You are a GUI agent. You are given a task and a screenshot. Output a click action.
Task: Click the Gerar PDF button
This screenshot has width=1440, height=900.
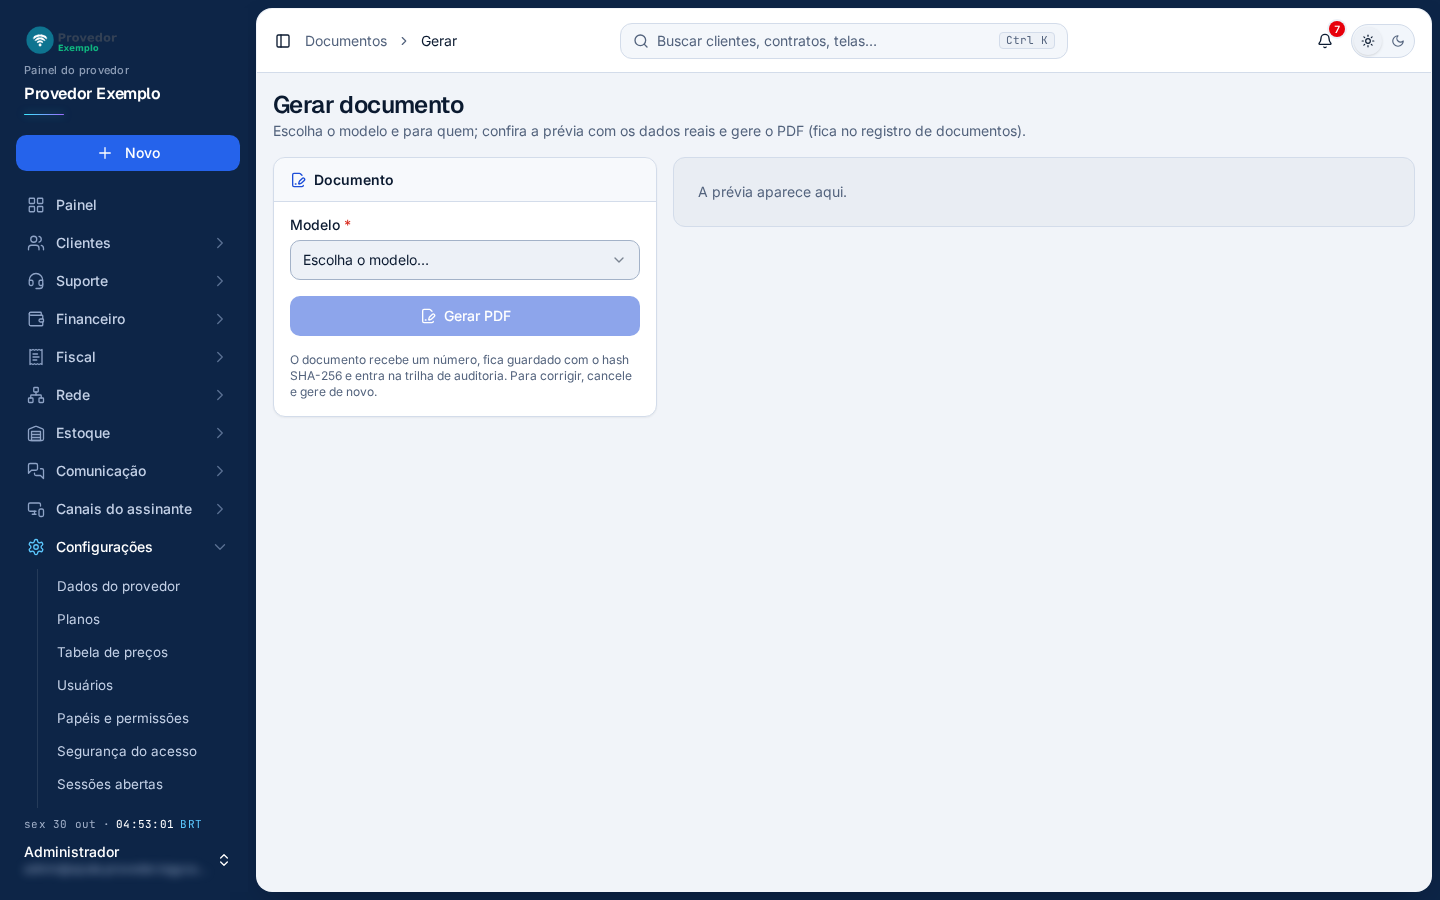pos(465,316)
